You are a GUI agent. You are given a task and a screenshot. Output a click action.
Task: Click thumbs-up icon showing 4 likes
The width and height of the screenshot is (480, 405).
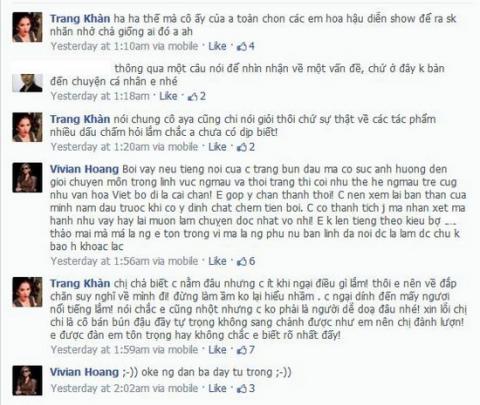tap(242, 46)
